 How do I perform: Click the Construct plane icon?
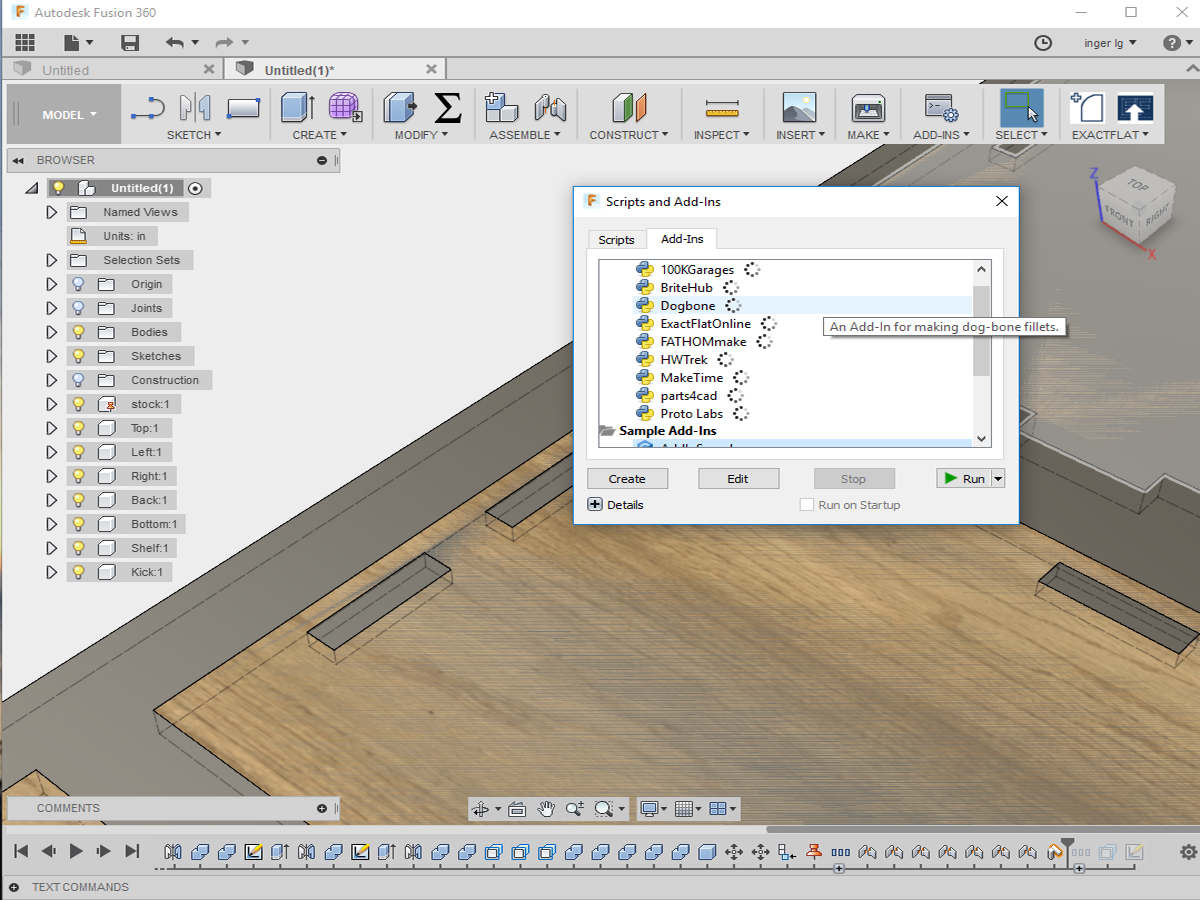pos(629,107)
